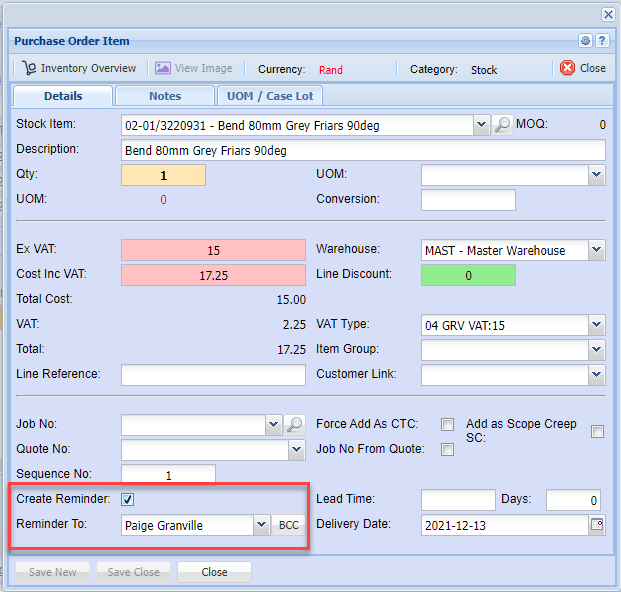Check the Job No From Quote box
This screenshot has width=621, height=592.
tap(448, 449)
